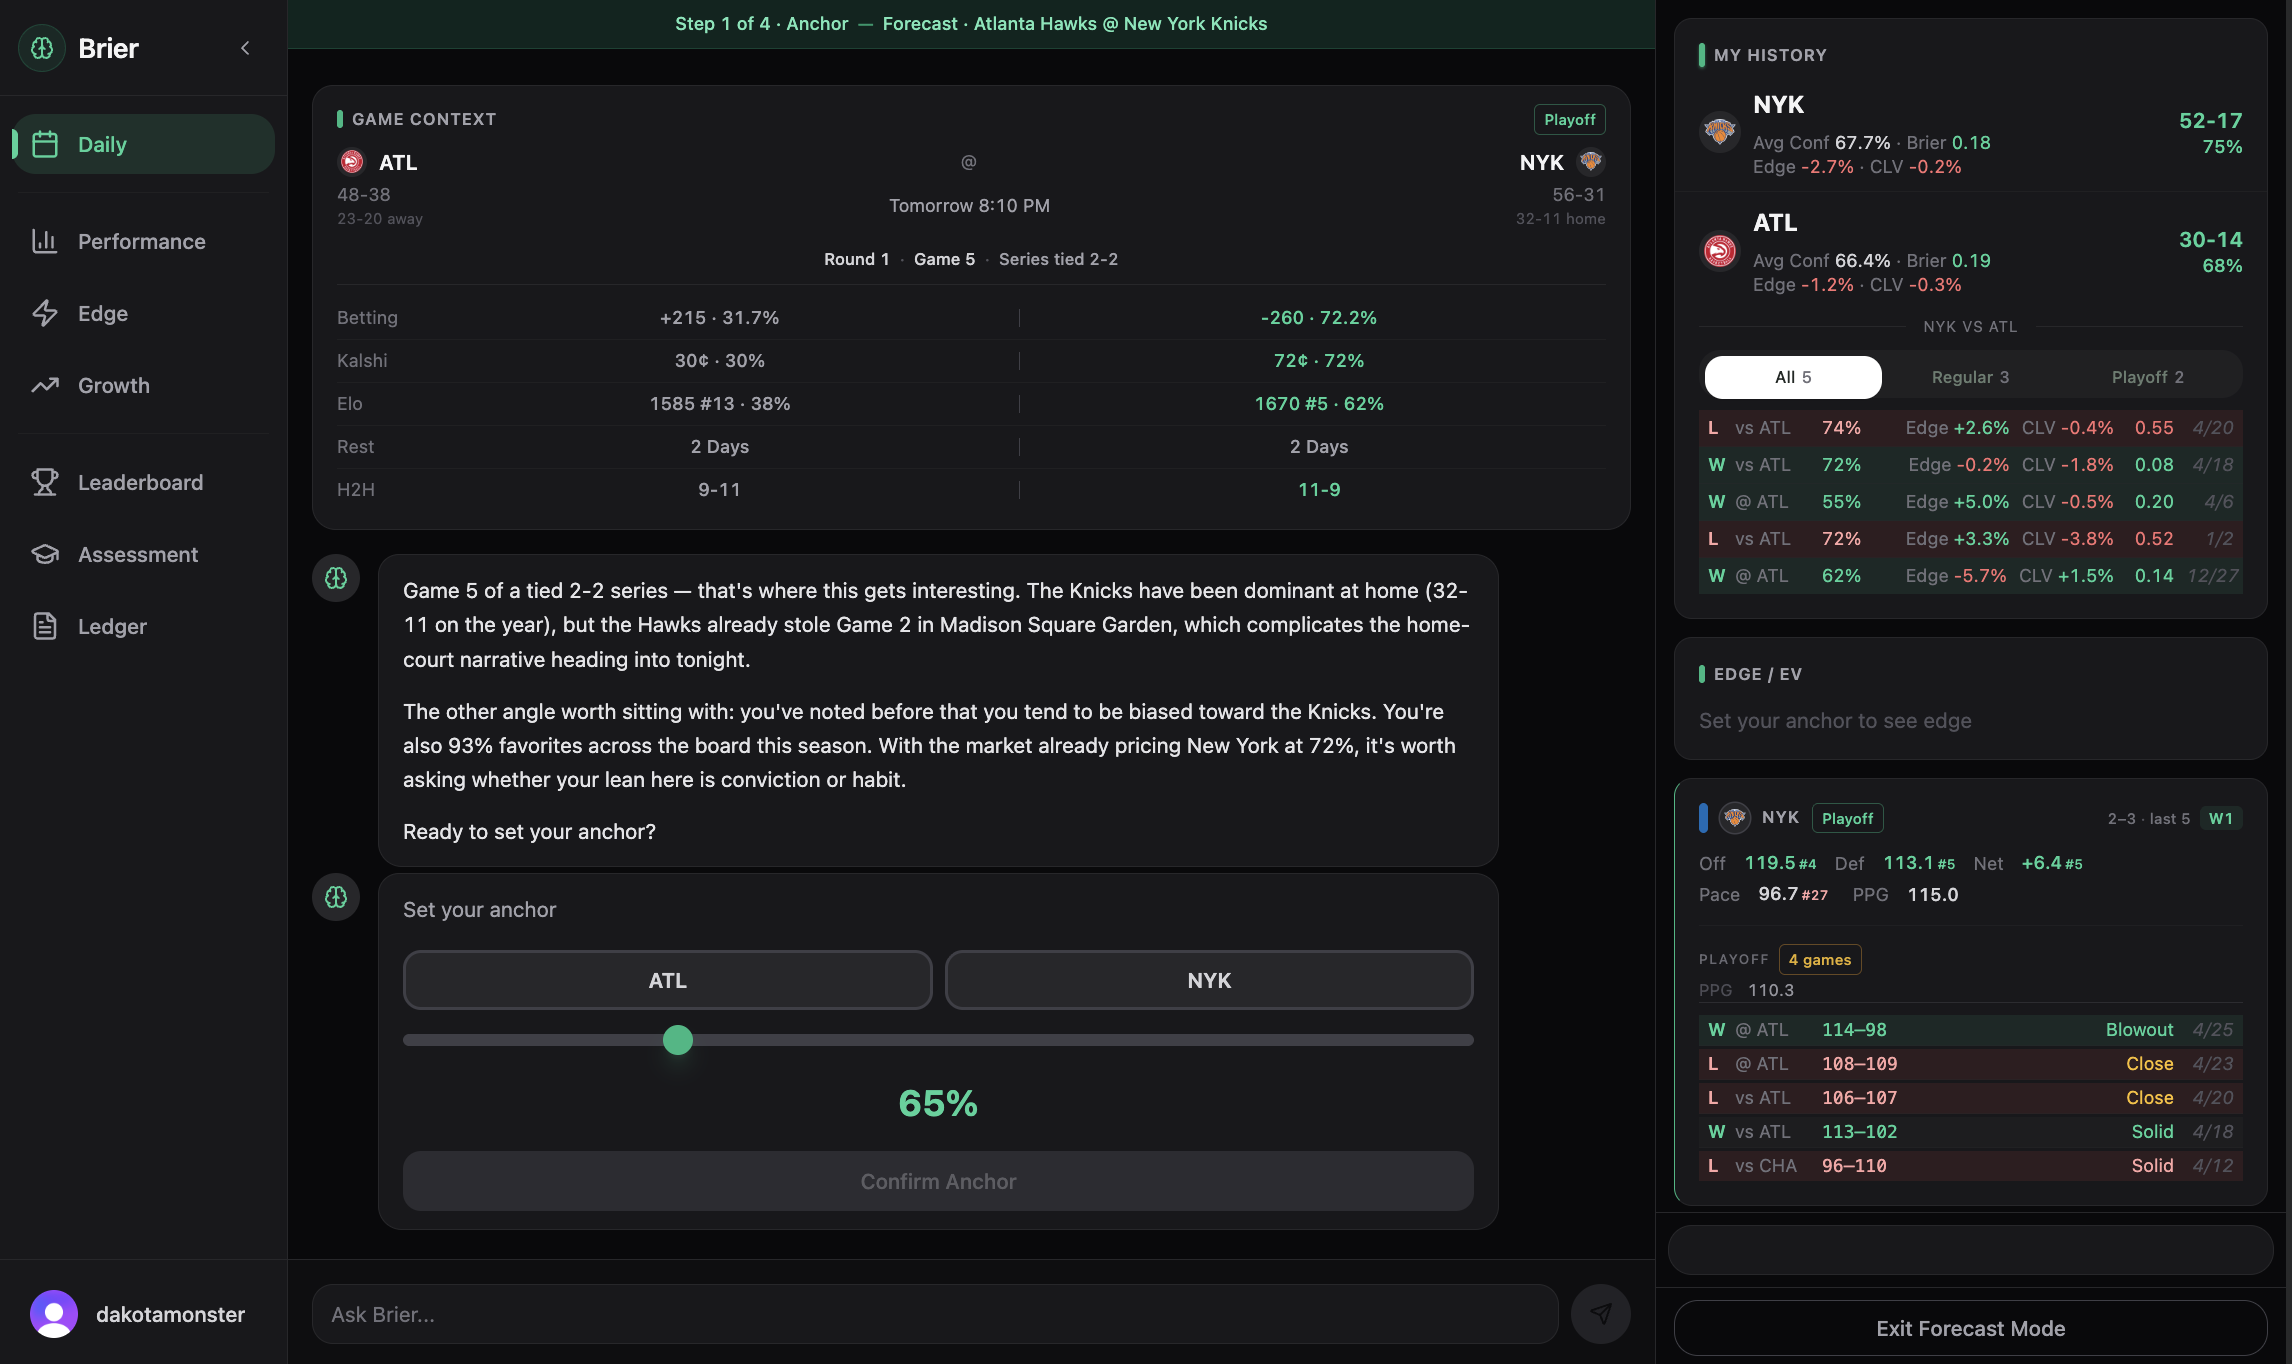Click the Playoff badge in Game Context
The width and height of the screenshot is (2292, 1364).
[1570, 119]
